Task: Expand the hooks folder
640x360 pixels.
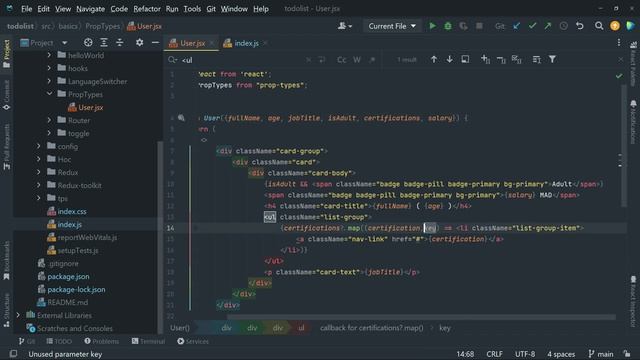Action: coord(49,68)
